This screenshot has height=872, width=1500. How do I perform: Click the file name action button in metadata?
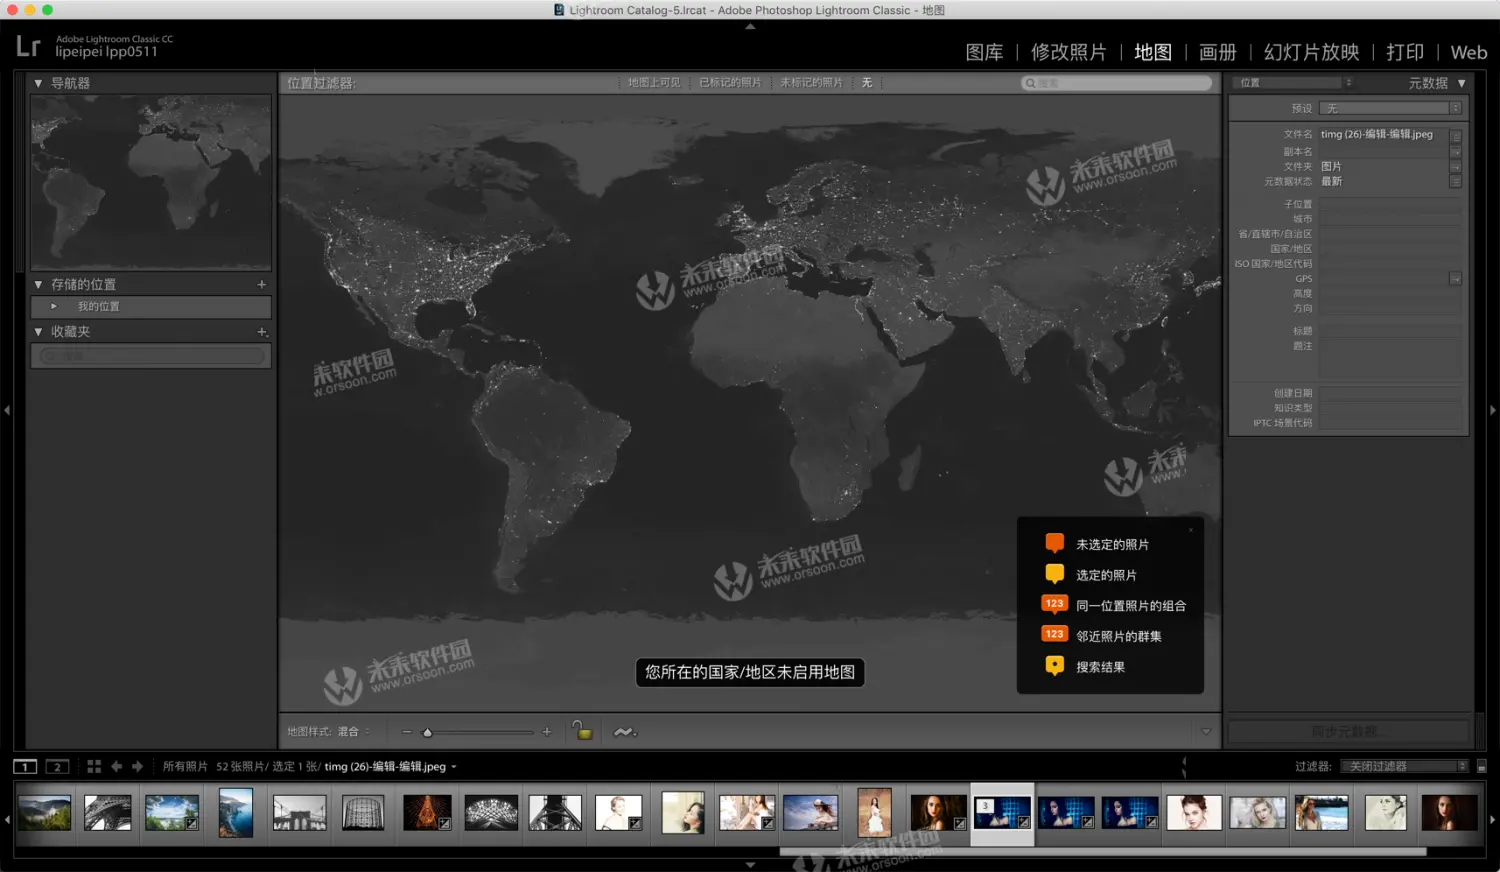1456,136
